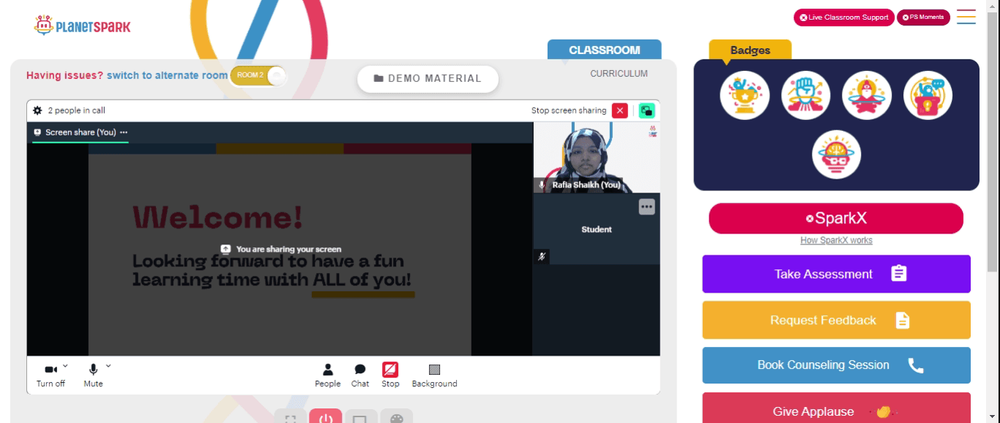The height and width of the screenshot is (423, 1000).
Task: Open the People panel
Action: pos(328,375)
